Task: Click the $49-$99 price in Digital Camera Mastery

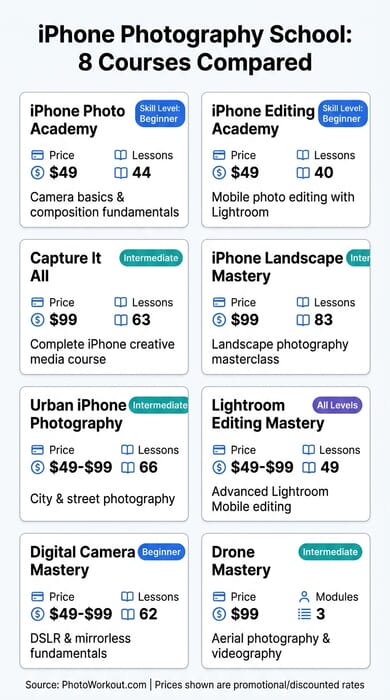Action: [81, 614]
